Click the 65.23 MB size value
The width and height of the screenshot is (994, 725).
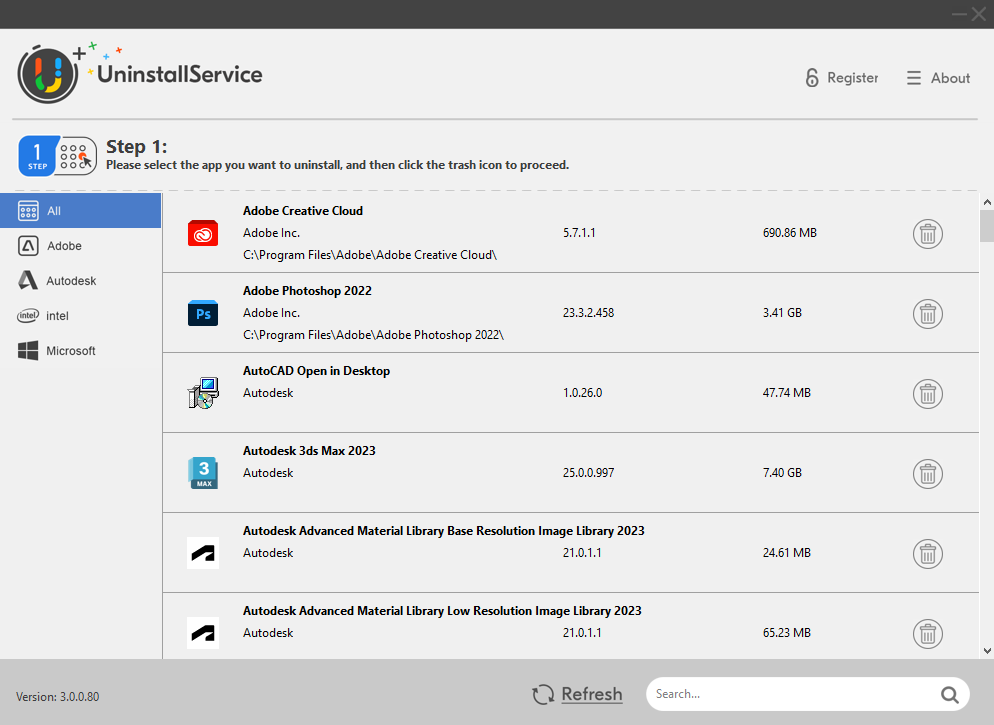click(786, 632)
